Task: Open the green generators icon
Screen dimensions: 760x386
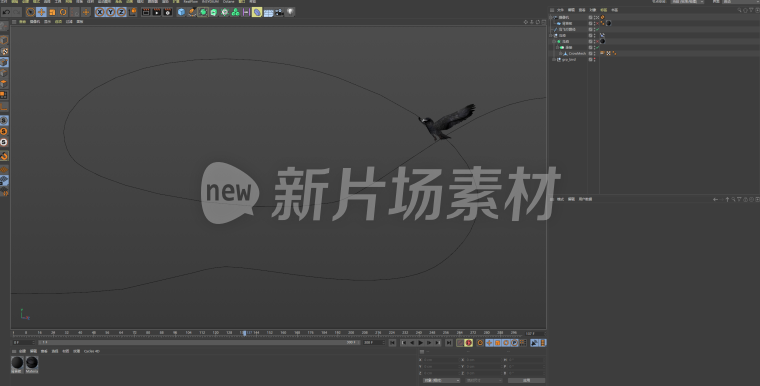Action: tap(203, 12)
